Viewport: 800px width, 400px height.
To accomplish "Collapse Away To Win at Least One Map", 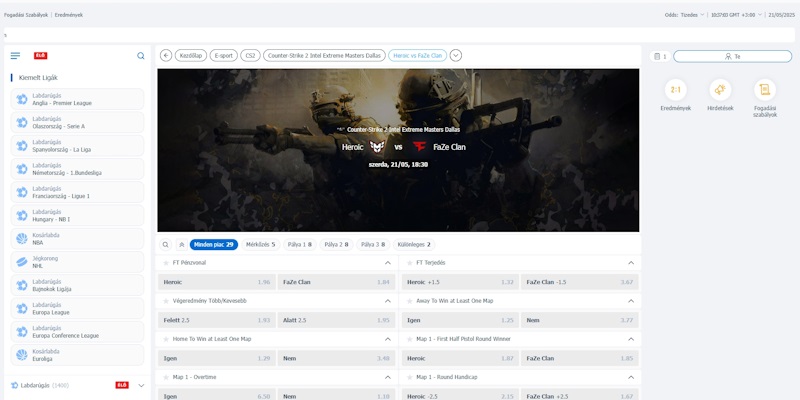I will (631, 301).
